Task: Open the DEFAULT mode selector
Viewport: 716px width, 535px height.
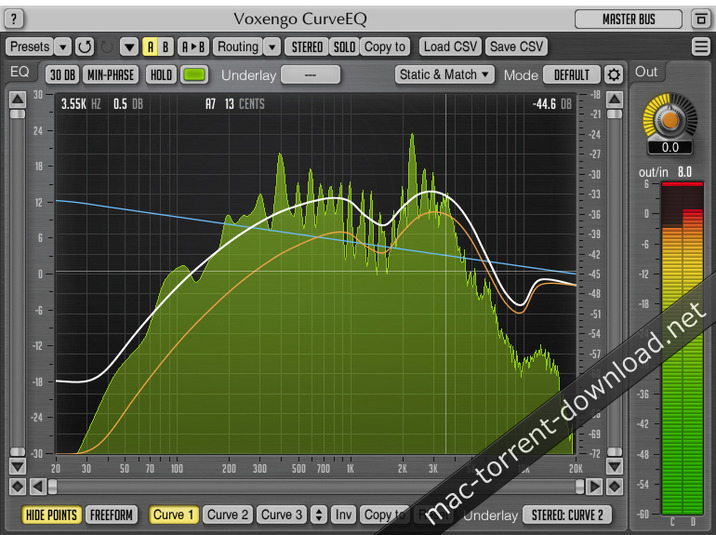Action: (x=571, y=74)
